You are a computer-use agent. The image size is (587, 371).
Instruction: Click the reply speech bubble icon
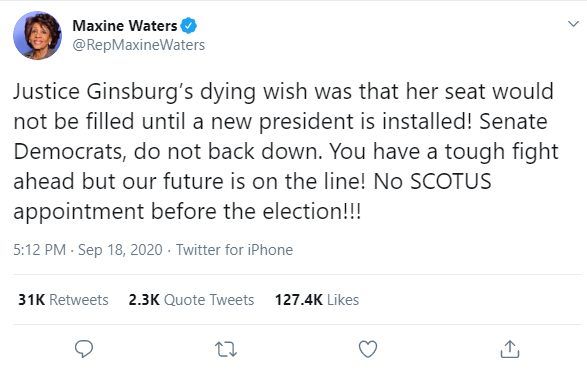(x=84, y=349)
